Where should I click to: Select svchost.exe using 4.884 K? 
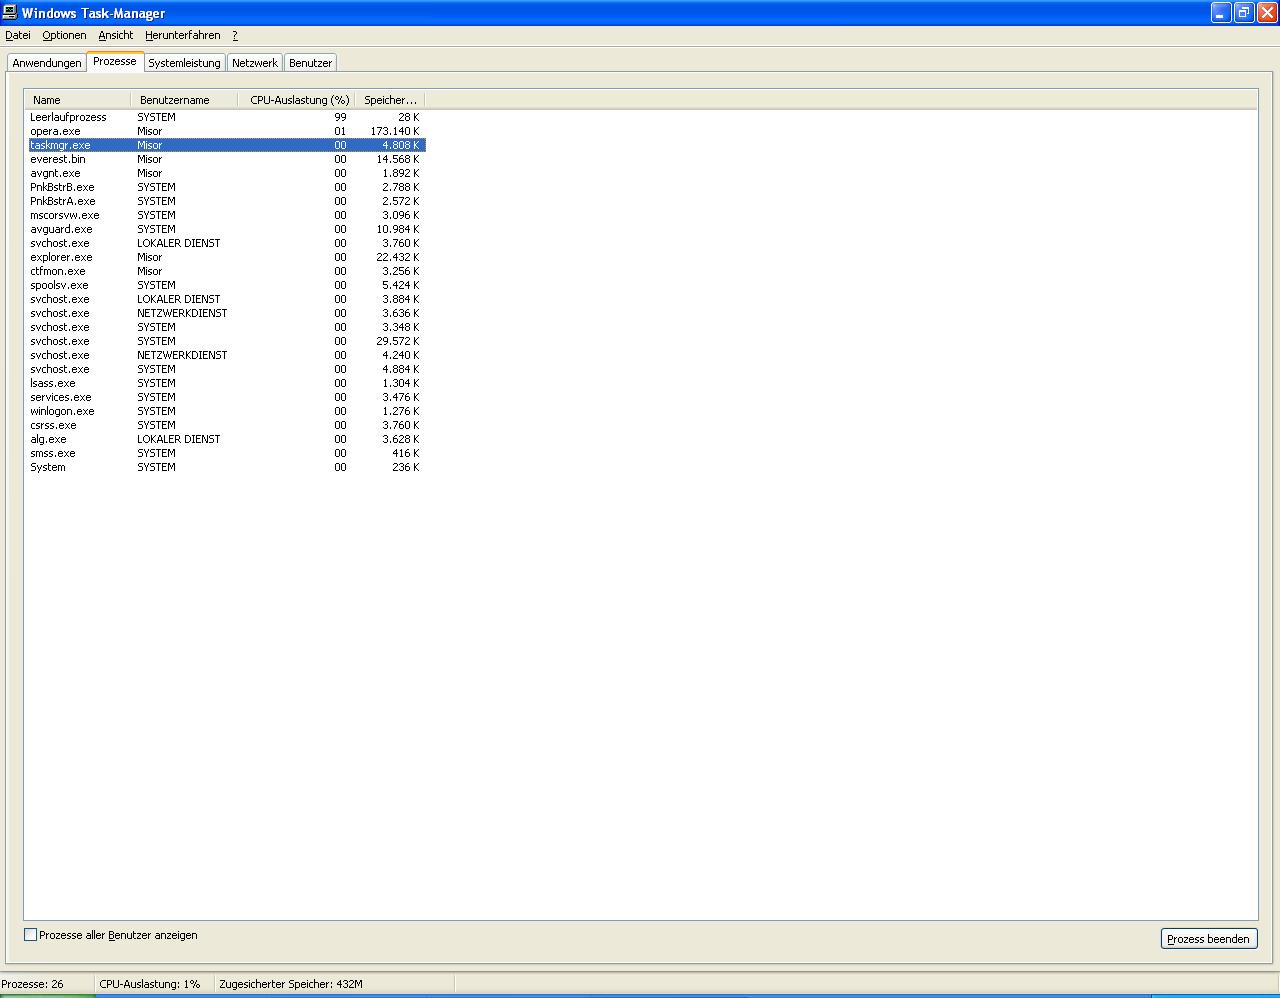point(226,369)
